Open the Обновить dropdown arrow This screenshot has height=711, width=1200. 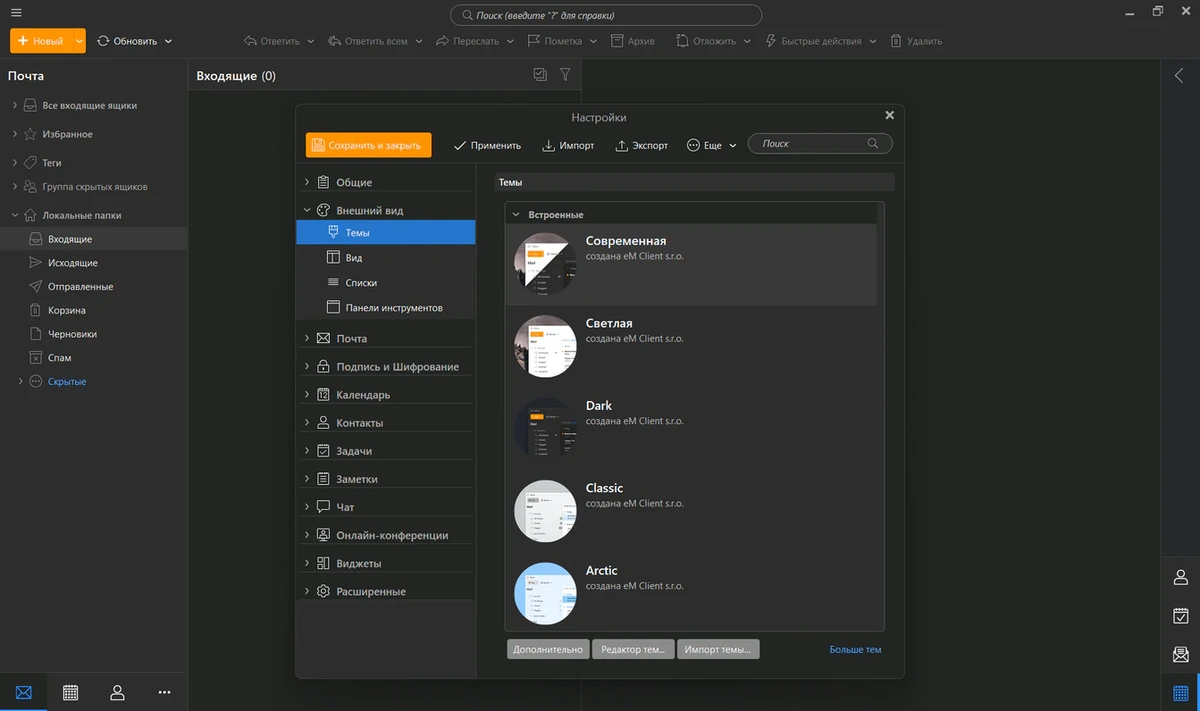point(168,41)
